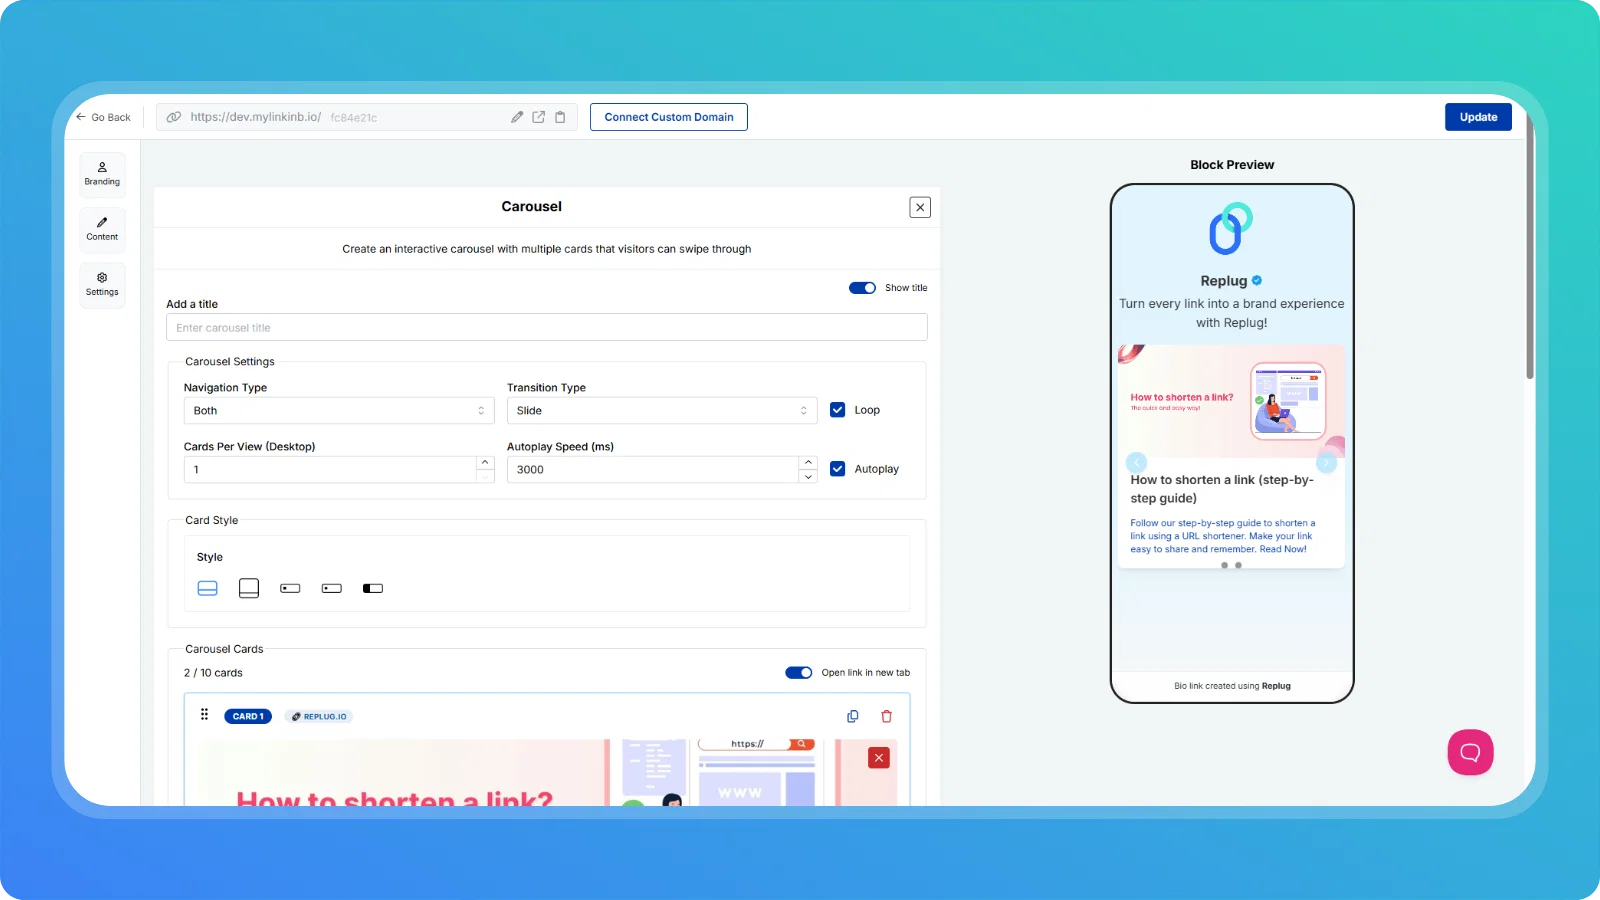Select the fourth card style layout
Image resolution: width=1600 pixels, height=900 pixels.
coord(332,588)
